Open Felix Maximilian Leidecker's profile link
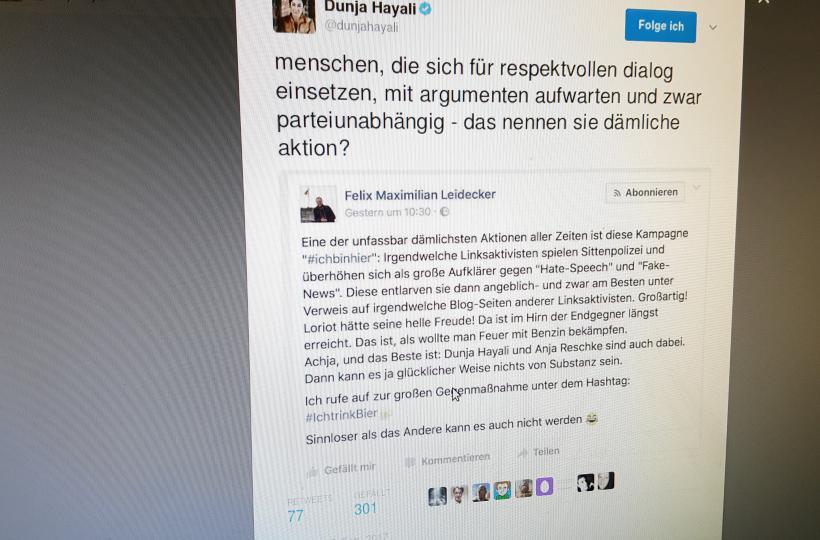The width and height of the screenshot is (820, 540). 420,195
